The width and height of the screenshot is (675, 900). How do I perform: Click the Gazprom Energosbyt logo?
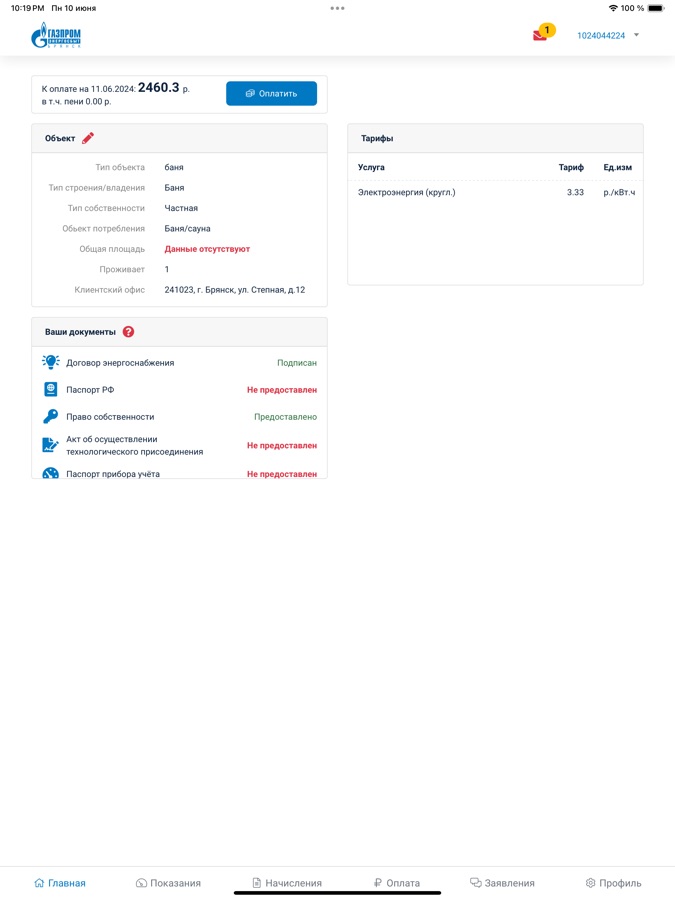coord(56,36)
